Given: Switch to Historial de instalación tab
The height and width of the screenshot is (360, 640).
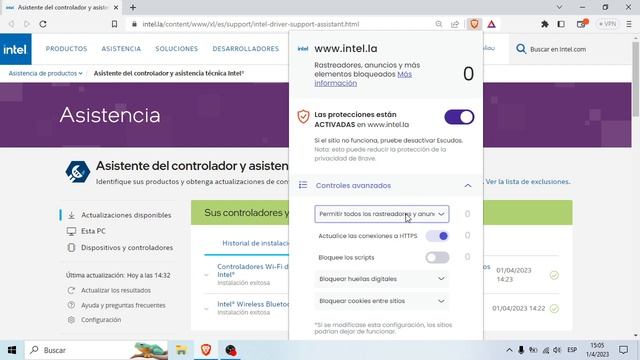Looking at the screenshot, I should point(256,243).
